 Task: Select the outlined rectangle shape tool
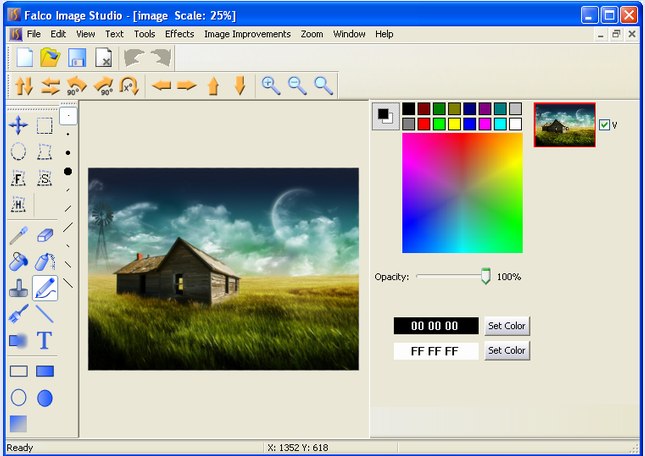19,371
